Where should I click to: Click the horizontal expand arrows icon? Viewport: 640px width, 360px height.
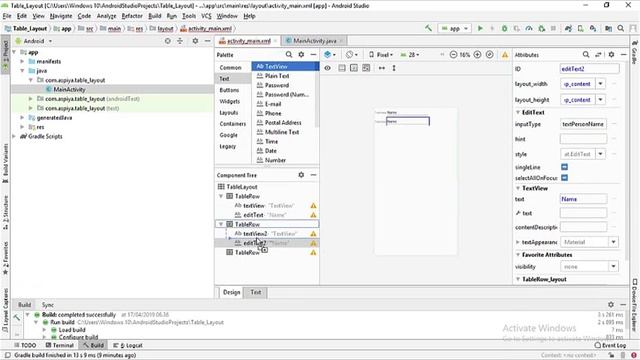coord(382,68)
